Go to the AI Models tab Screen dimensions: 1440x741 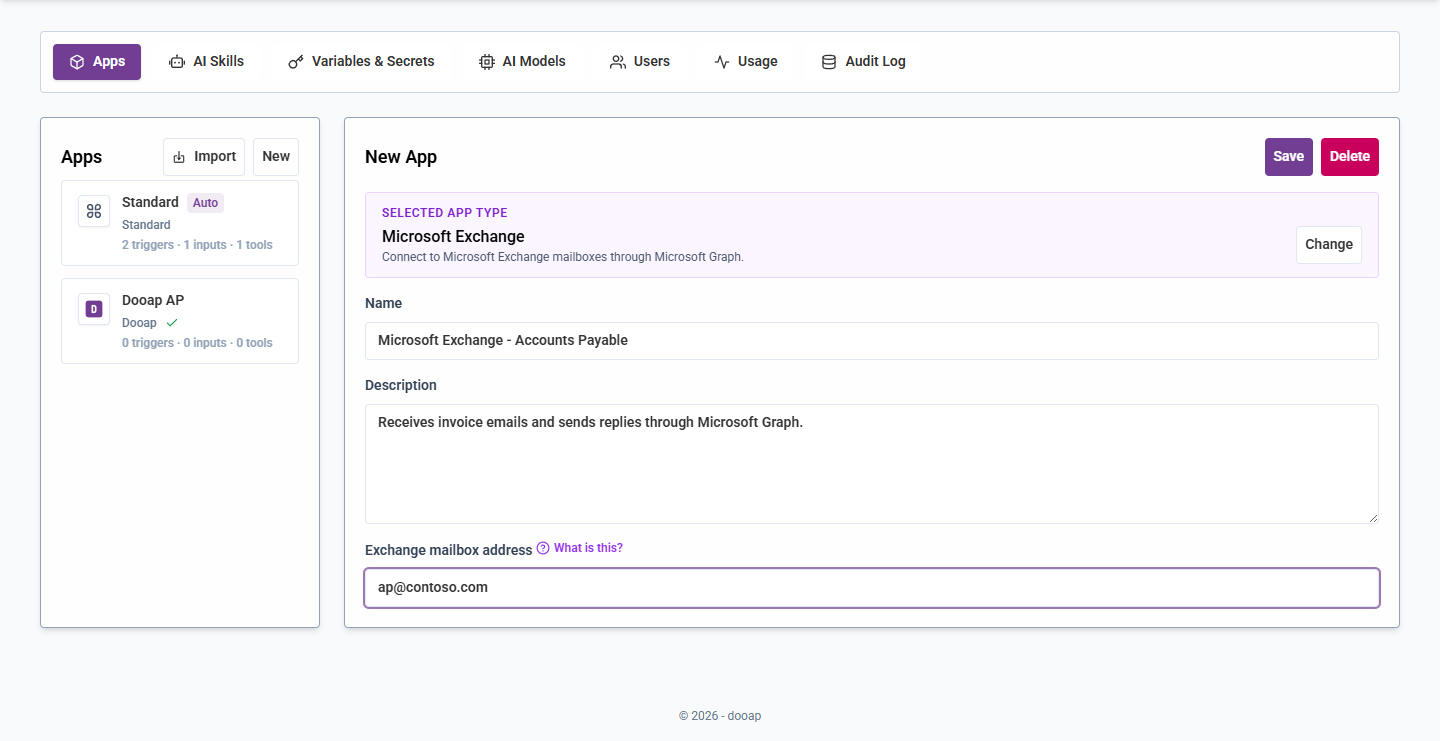[x=522, y=62]
